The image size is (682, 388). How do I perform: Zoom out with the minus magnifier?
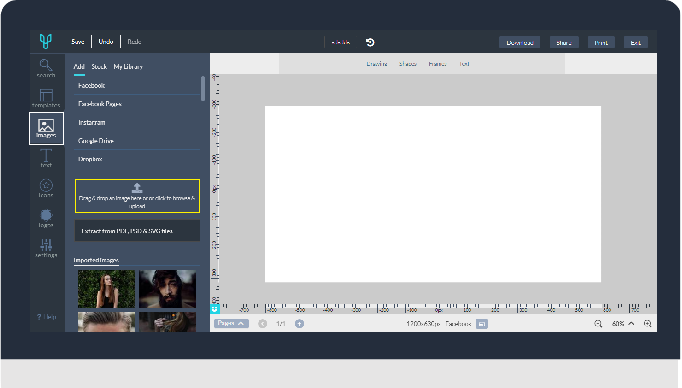tap(598, 324)
